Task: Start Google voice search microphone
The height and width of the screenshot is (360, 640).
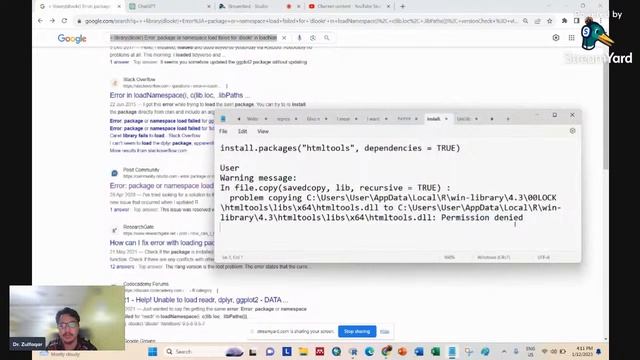Action: pos(299,38)
